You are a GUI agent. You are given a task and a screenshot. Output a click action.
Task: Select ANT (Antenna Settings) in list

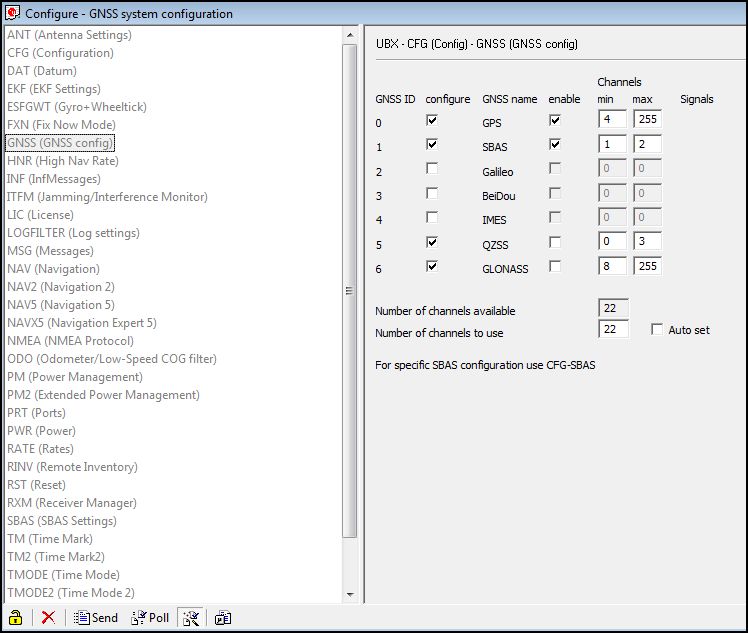click(69, 35)
